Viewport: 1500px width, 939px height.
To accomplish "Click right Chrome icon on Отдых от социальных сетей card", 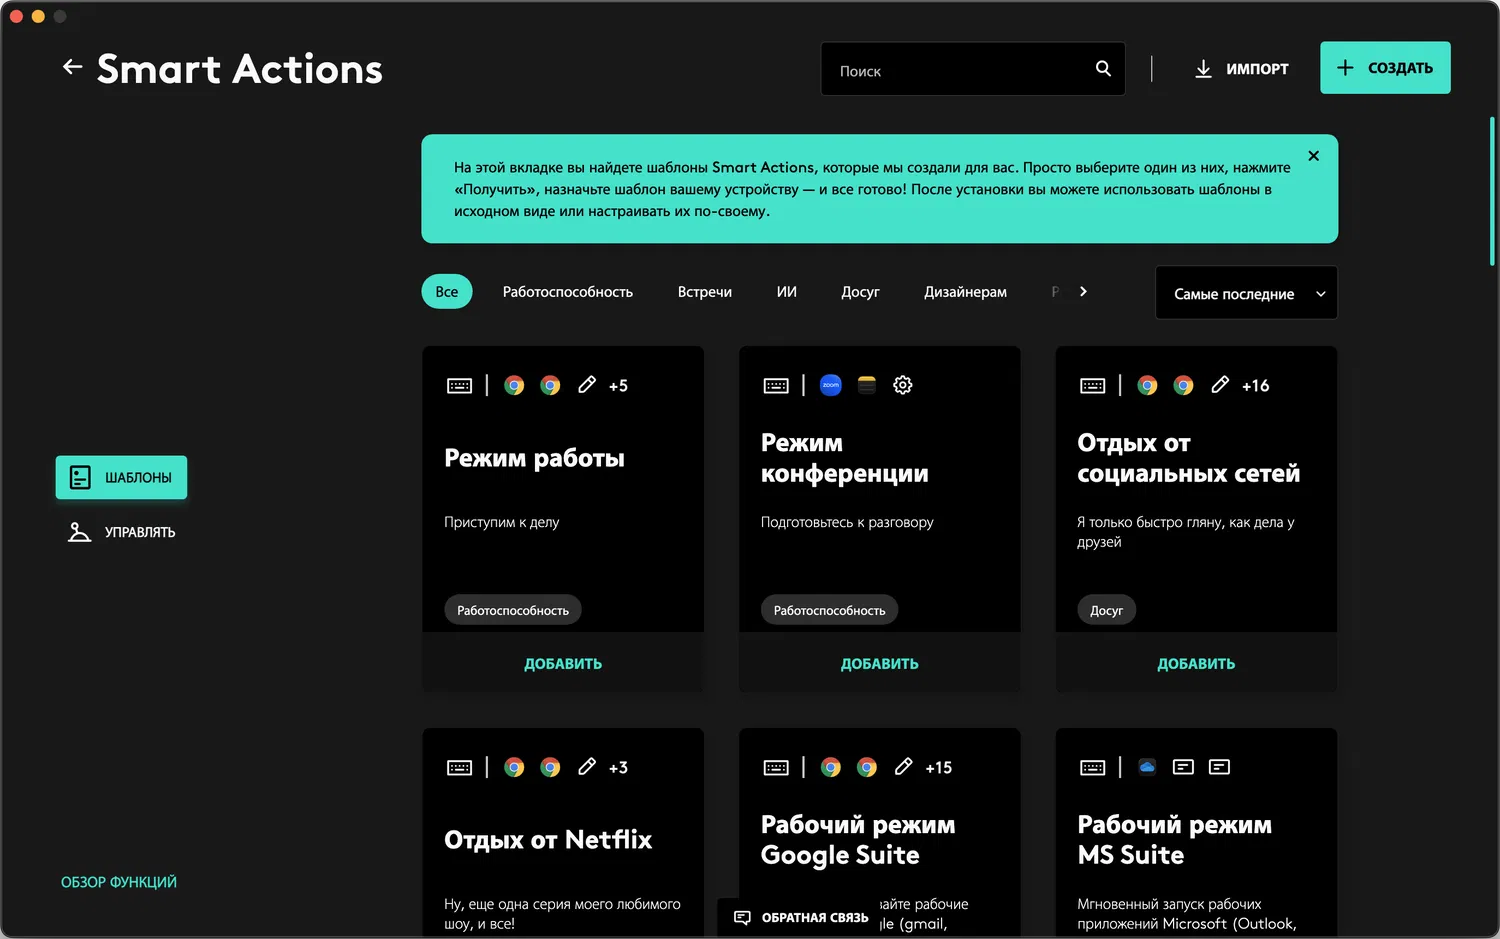I will 1184,386.
